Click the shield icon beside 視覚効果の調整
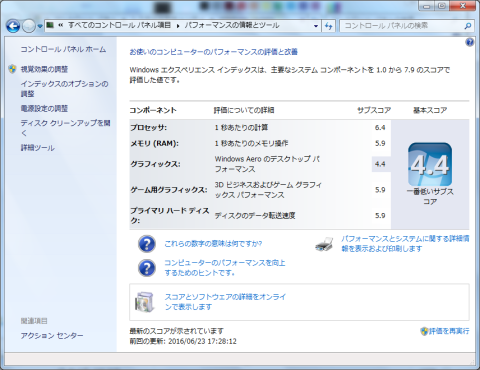This screenshot has width=480, height=370. pyautogui.click(x=12, y=69)
